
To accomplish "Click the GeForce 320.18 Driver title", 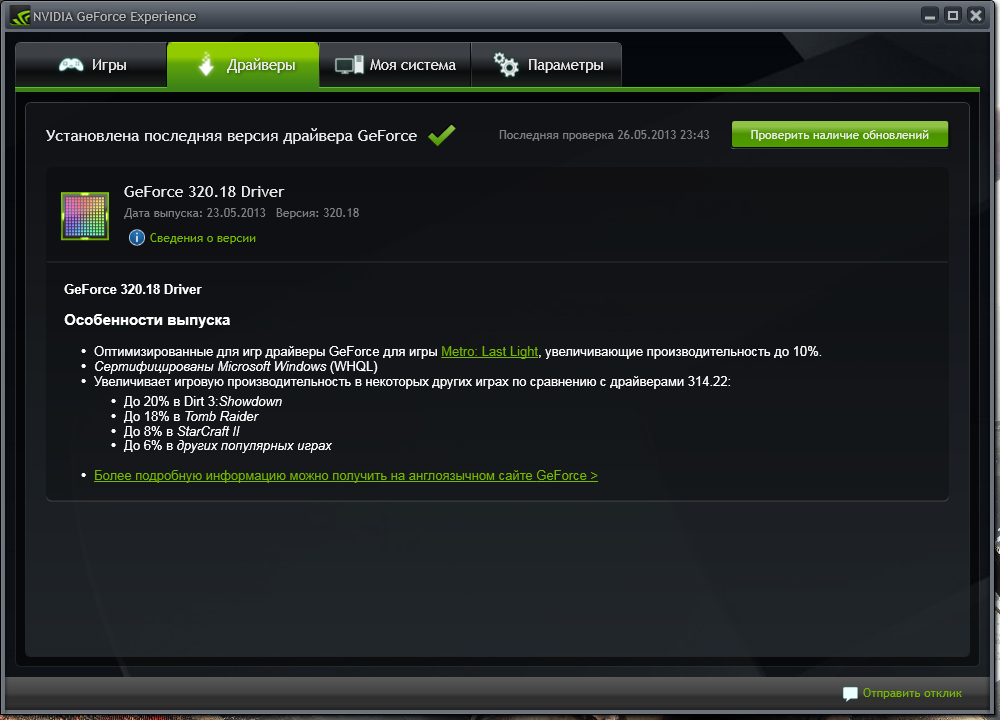I will coord(203,191).
